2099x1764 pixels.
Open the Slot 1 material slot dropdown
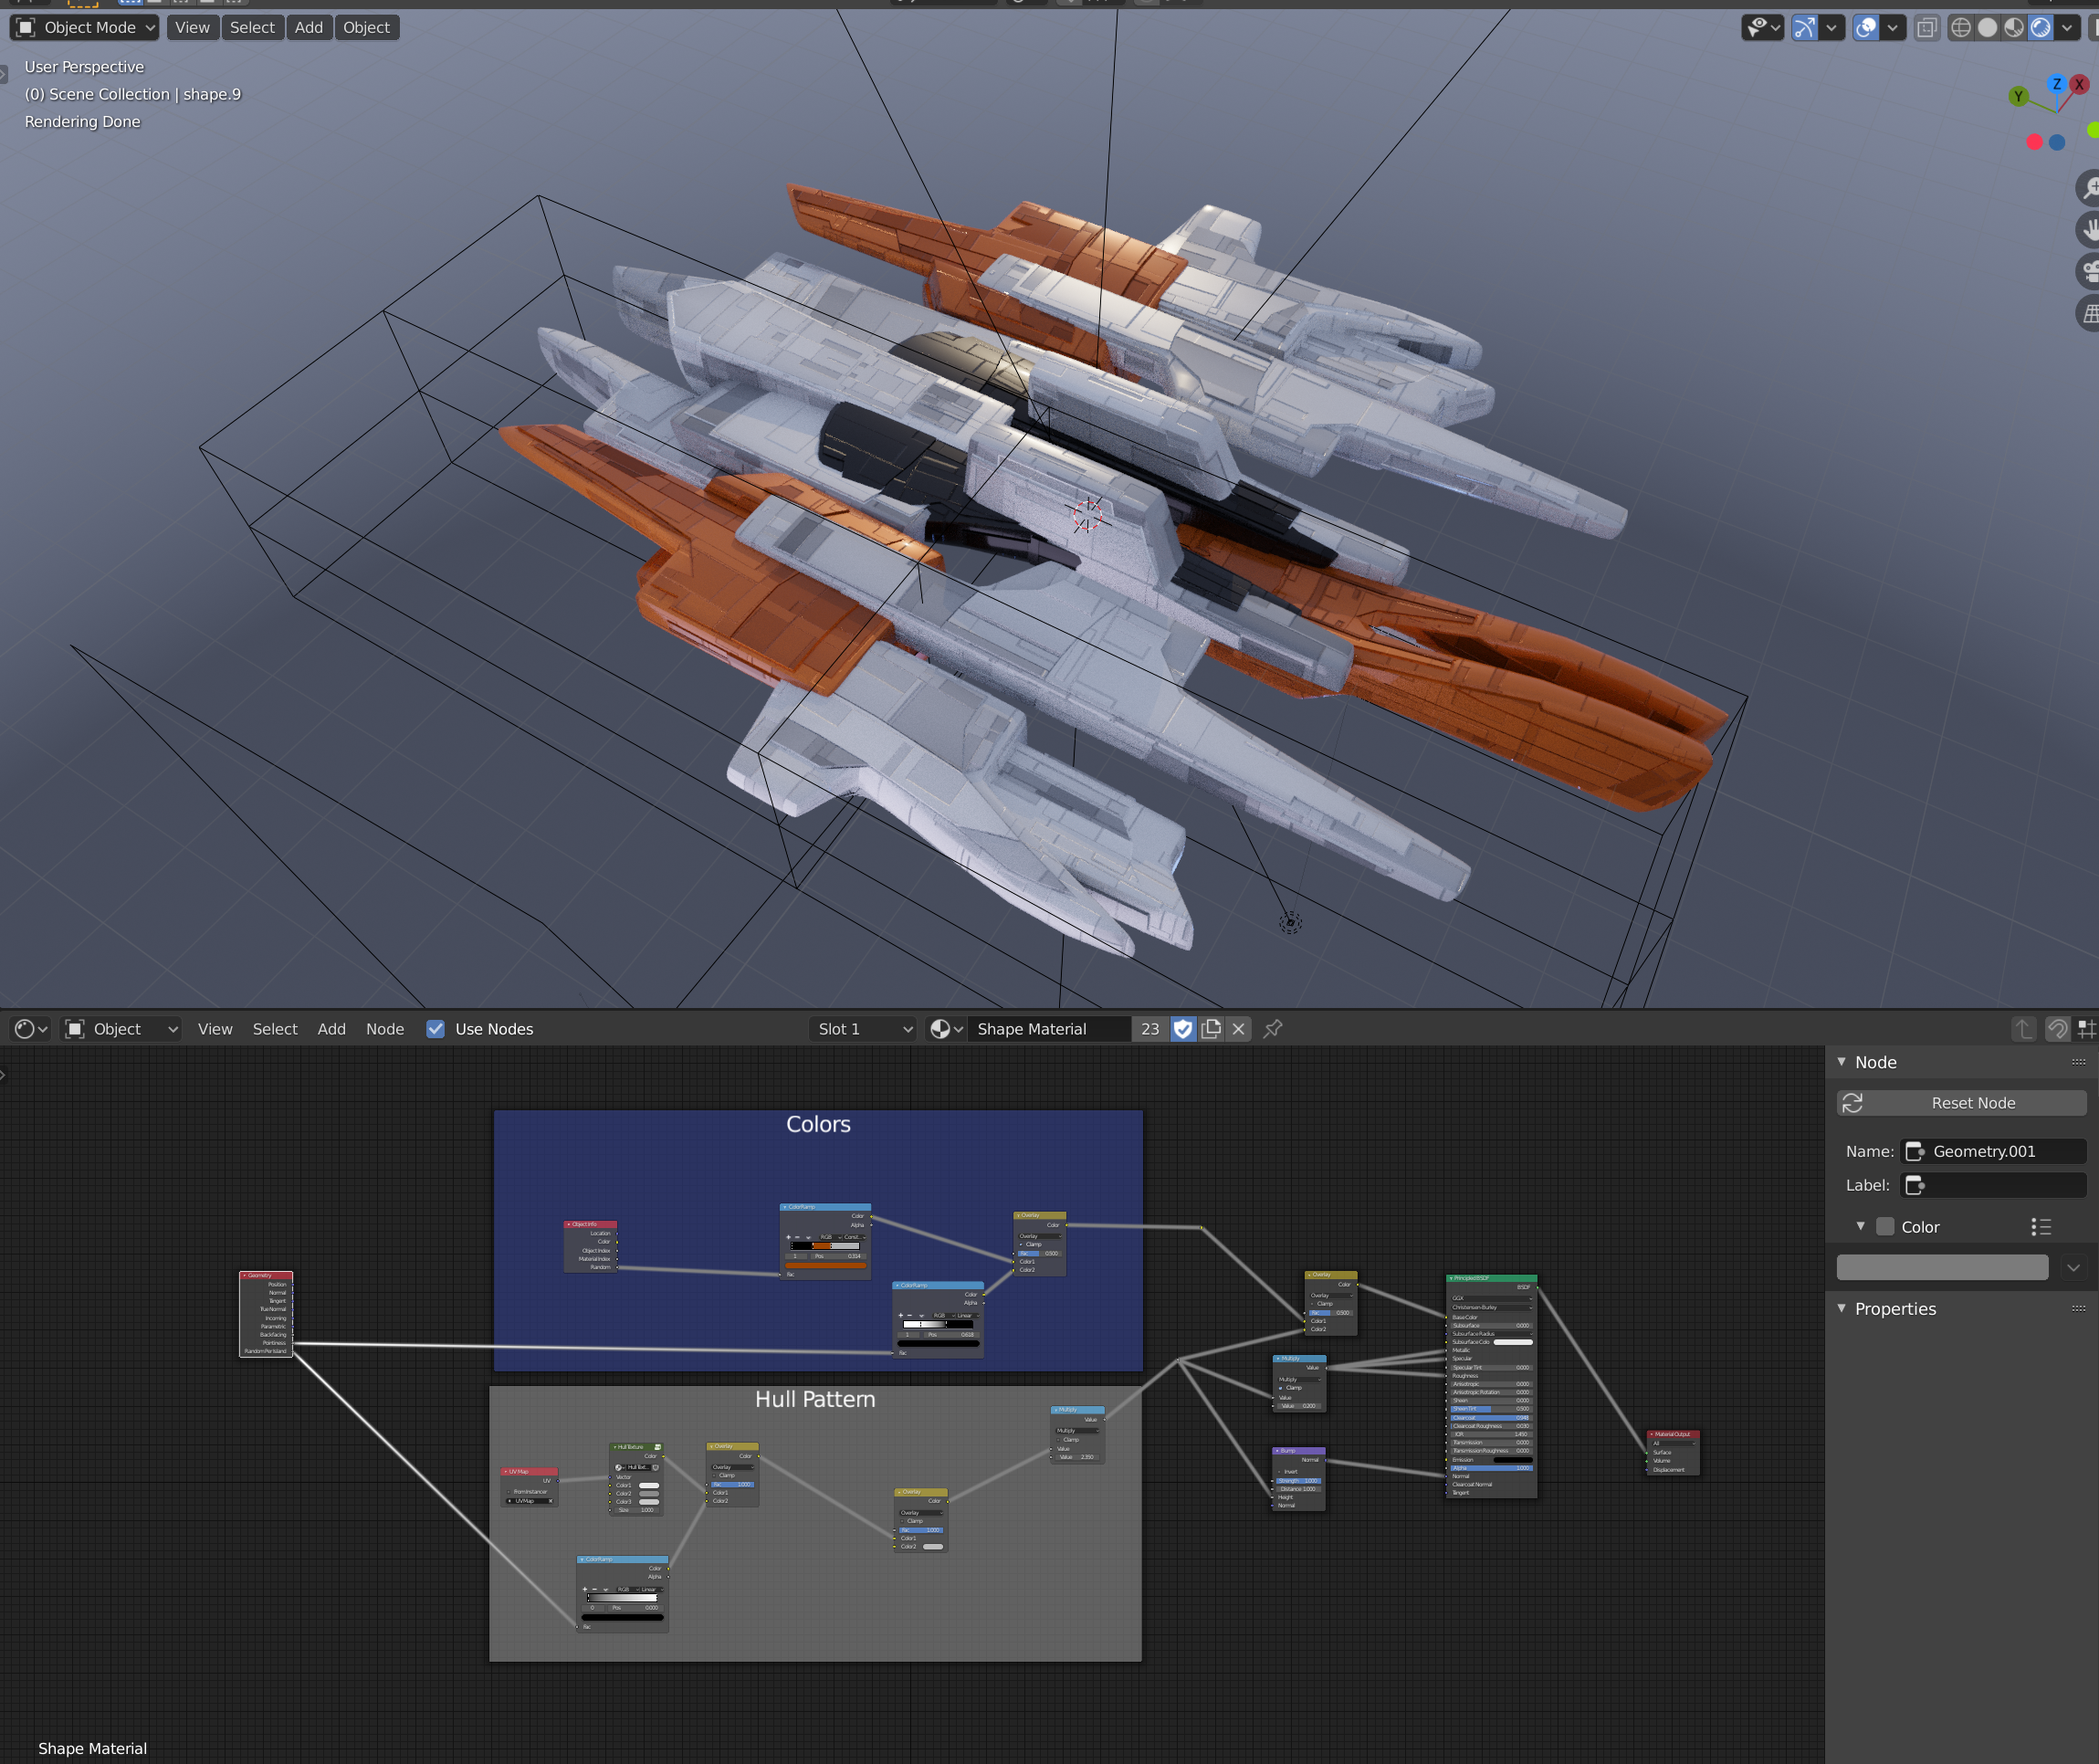[864, 1029]
